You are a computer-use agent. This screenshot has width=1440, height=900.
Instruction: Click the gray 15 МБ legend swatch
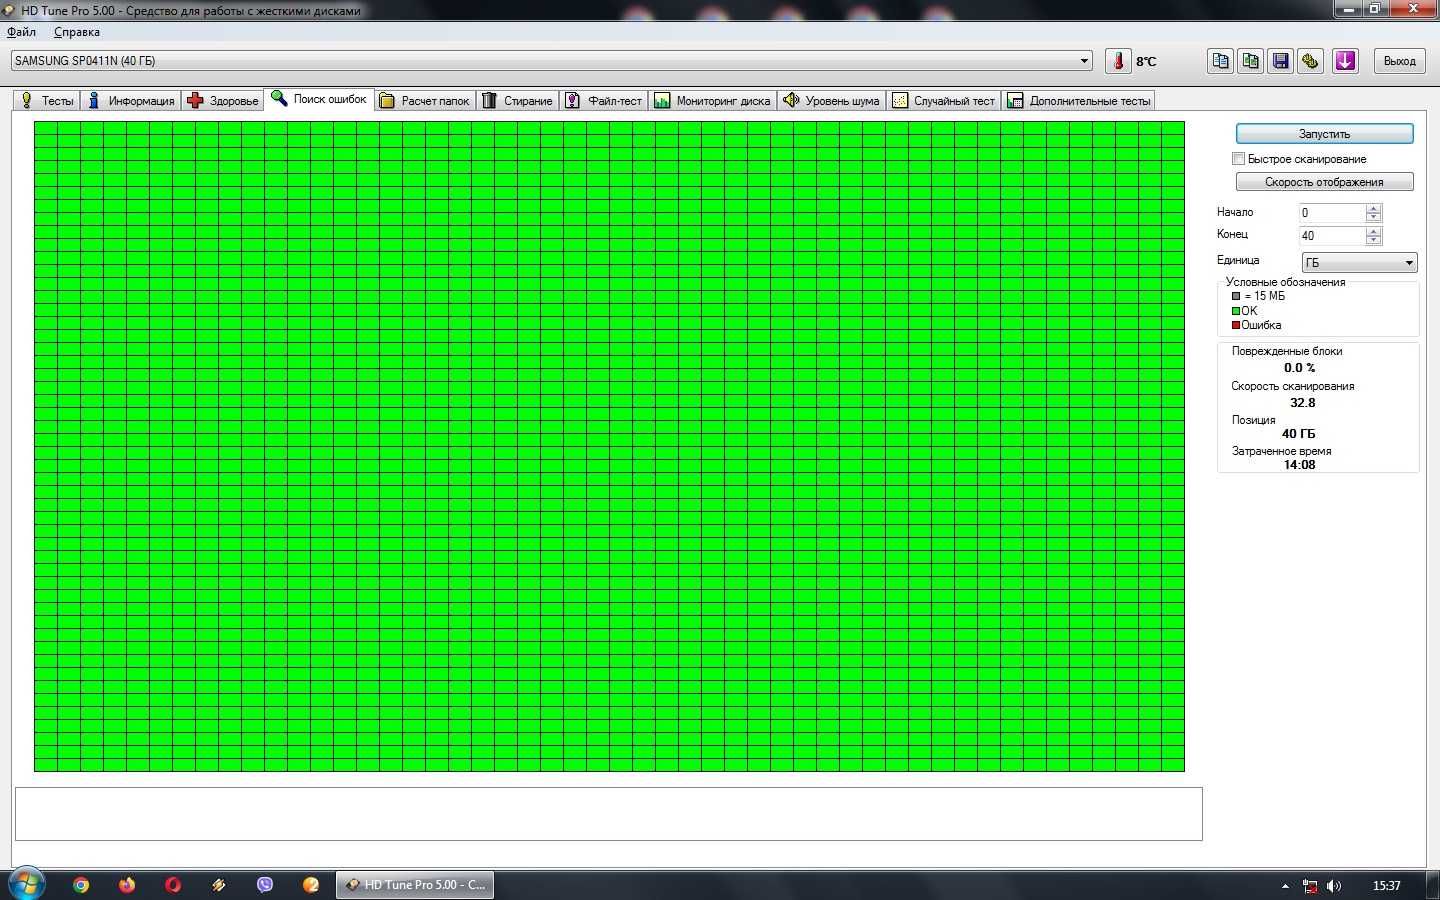pyautogui.click(x=1236, y=296)
